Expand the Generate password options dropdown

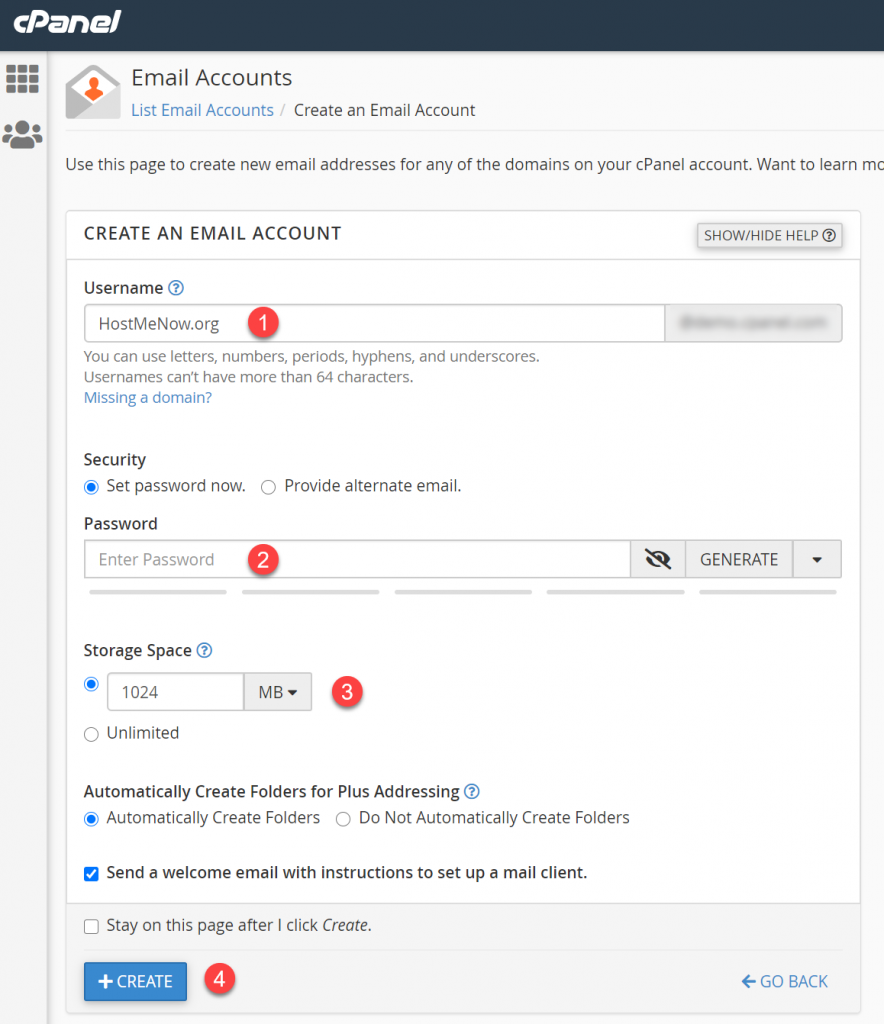coord(817,559)
